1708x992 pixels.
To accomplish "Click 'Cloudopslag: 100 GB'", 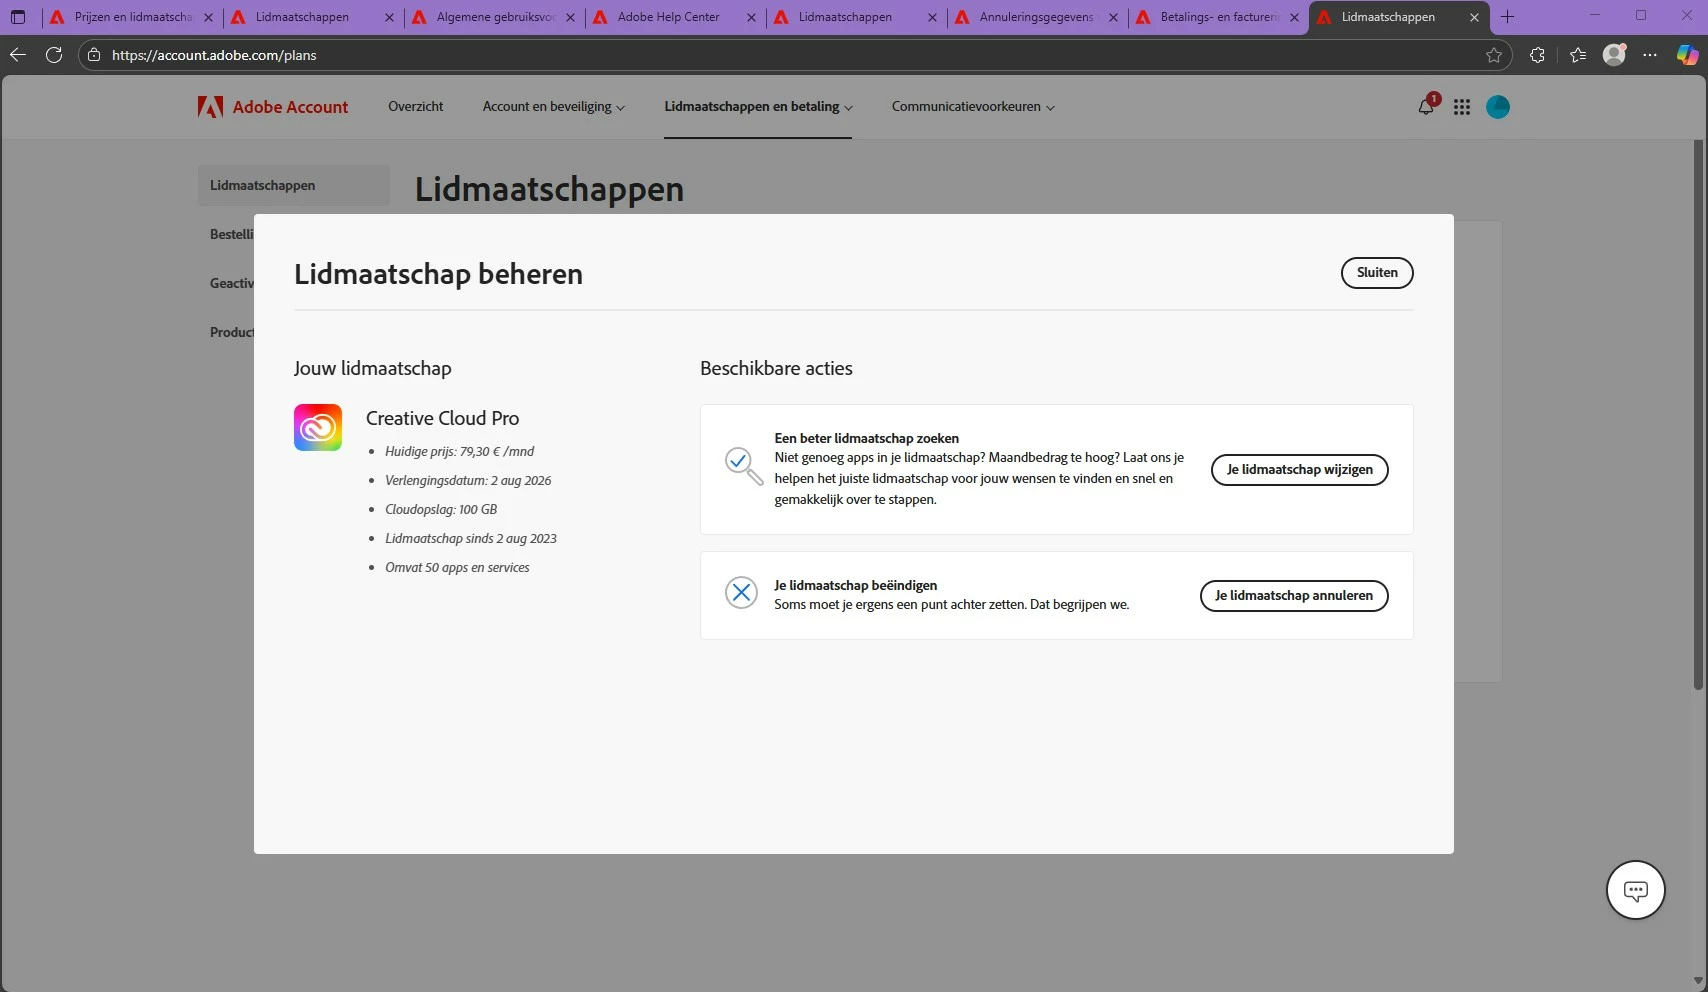I will [441, 510].
